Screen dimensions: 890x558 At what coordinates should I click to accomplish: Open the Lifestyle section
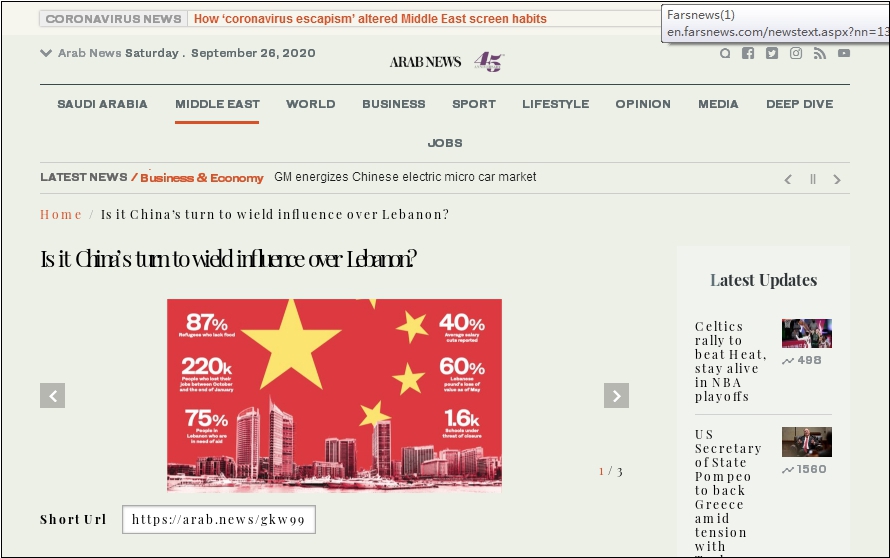[556, 104]
